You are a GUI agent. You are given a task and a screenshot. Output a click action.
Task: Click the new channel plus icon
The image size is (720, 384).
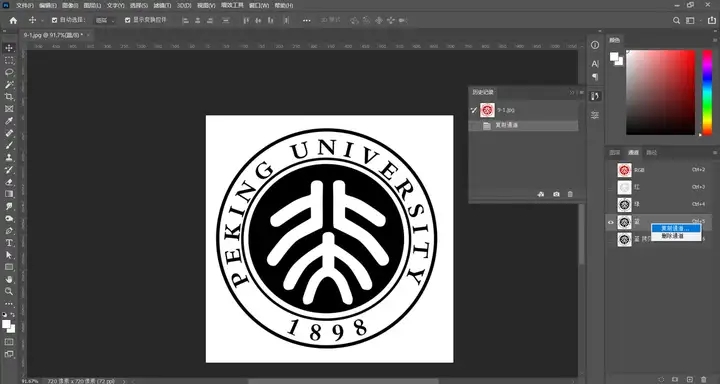click(689, 379)
